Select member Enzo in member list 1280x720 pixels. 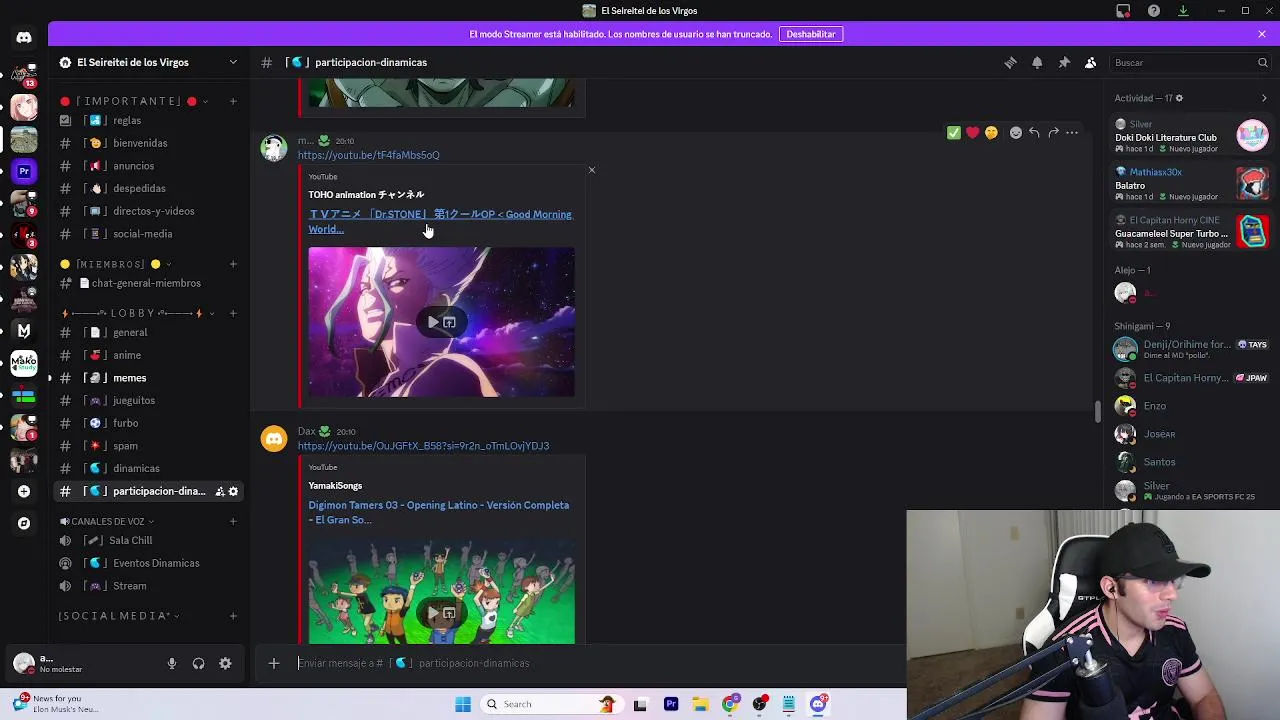point(1190,406)
